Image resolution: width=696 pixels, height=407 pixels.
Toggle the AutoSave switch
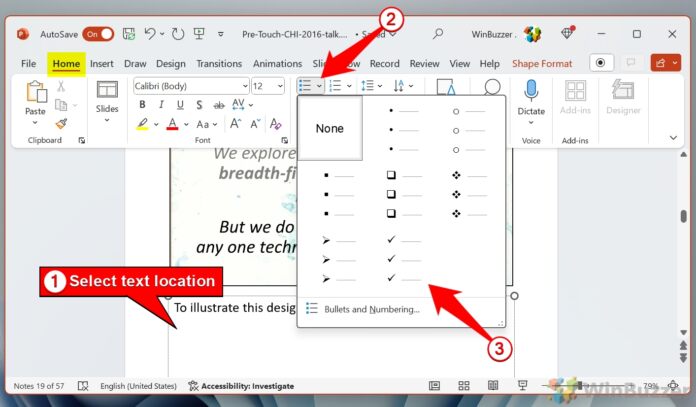click(x=97, y=34)
